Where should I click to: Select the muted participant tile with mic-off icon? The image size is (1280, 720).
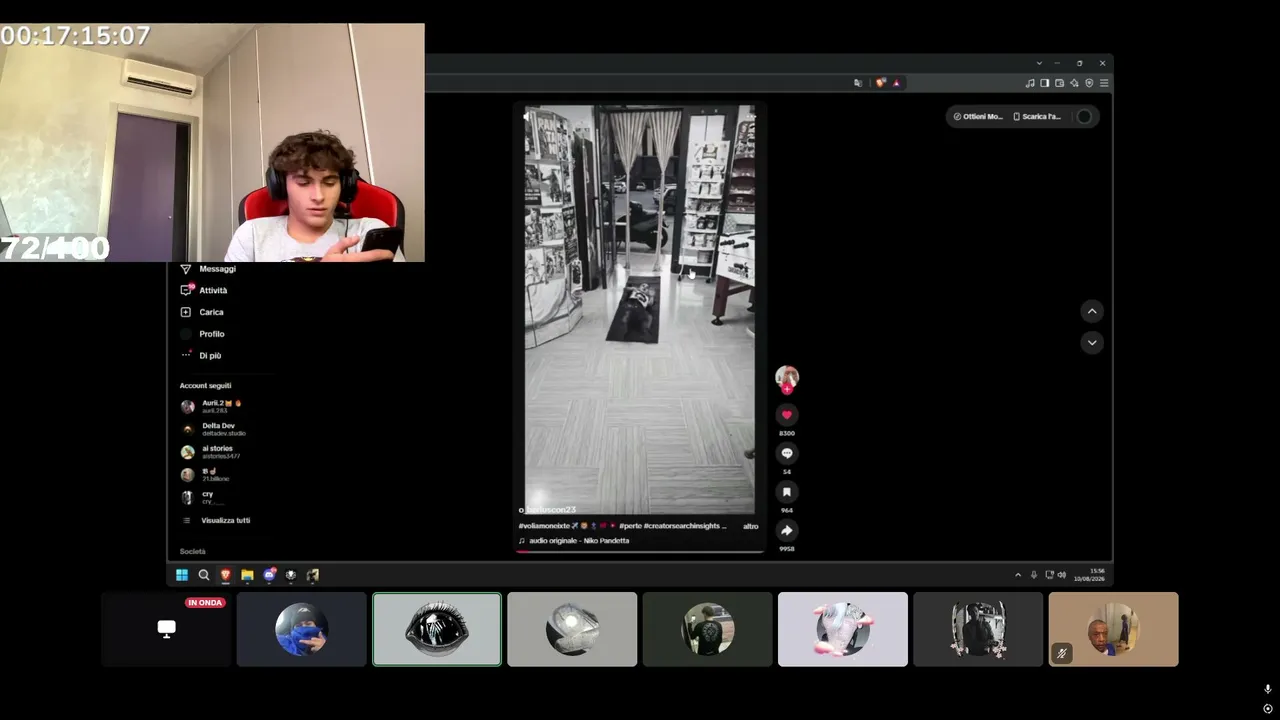pos(1113,629)
